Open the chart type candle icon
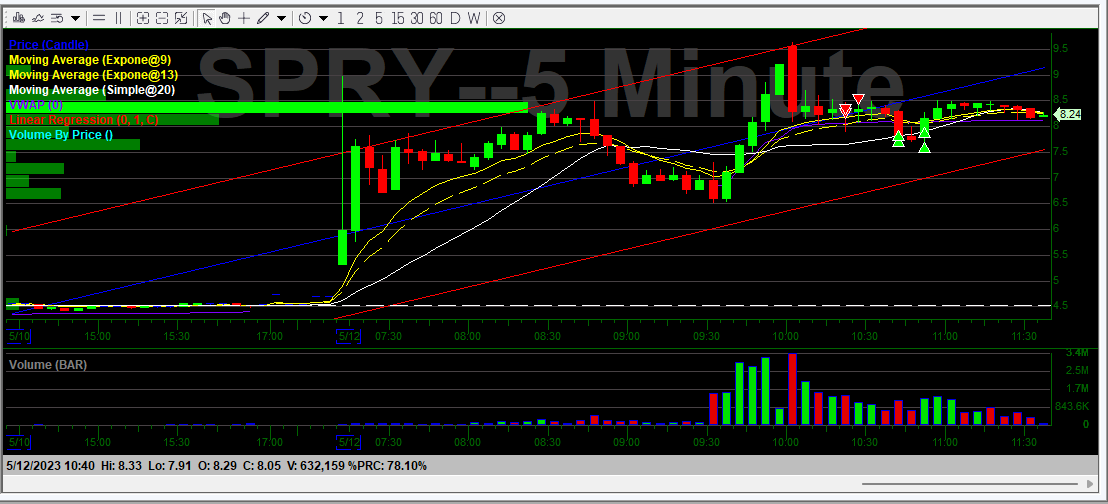 click(x=19, y=18)
